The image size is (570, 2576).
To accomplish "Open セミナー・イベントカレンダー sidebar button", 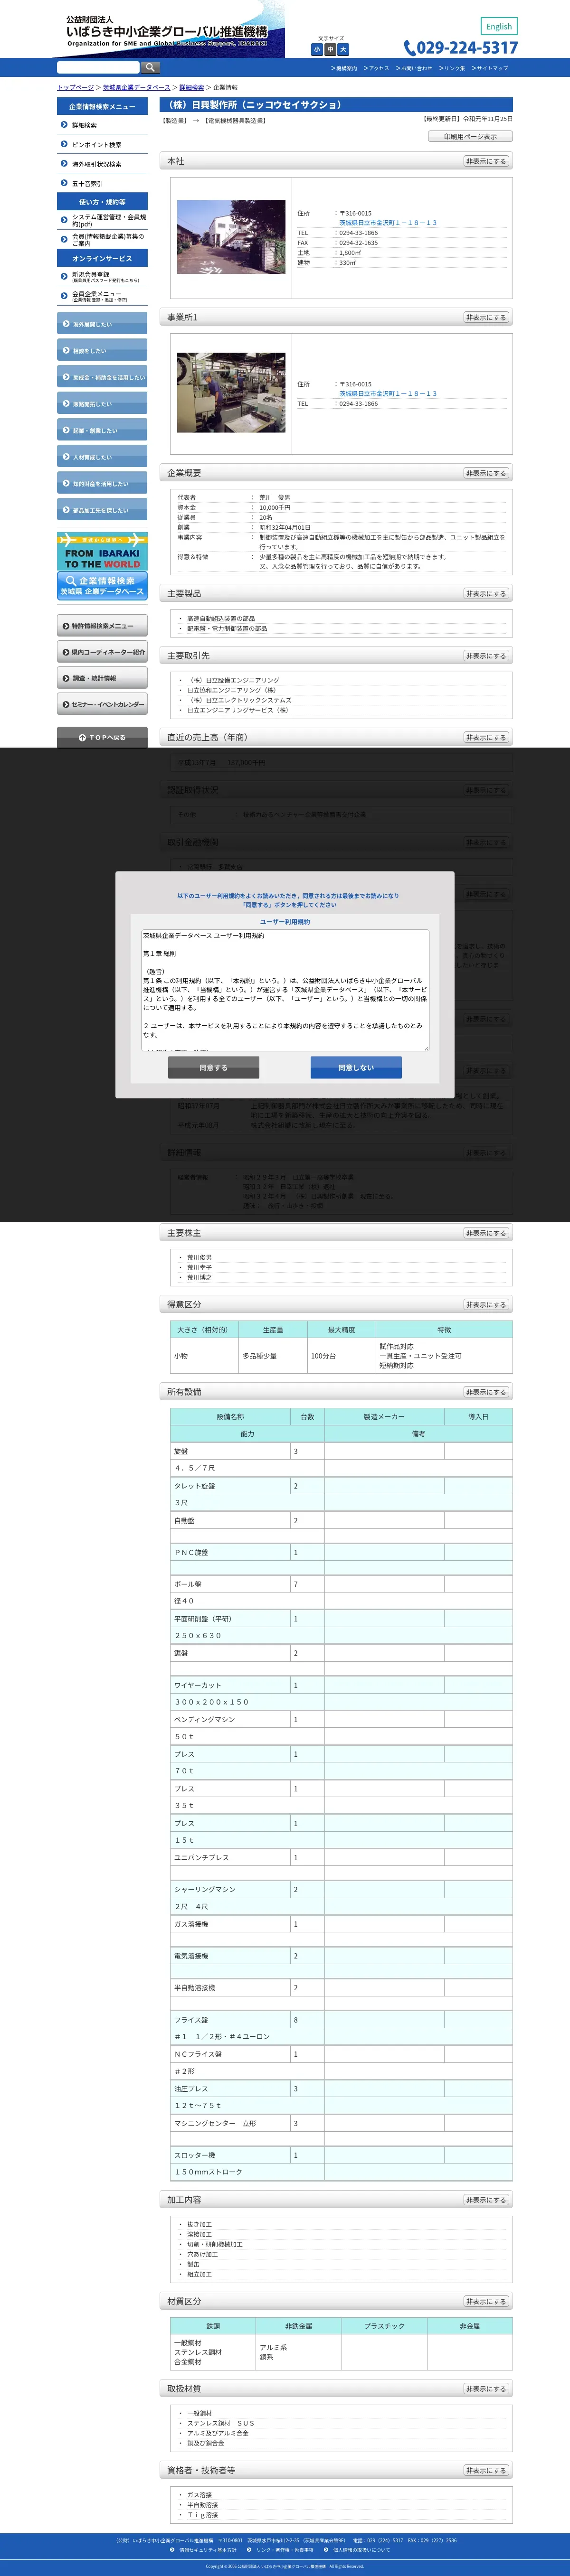I will click(x=102, y=705).
